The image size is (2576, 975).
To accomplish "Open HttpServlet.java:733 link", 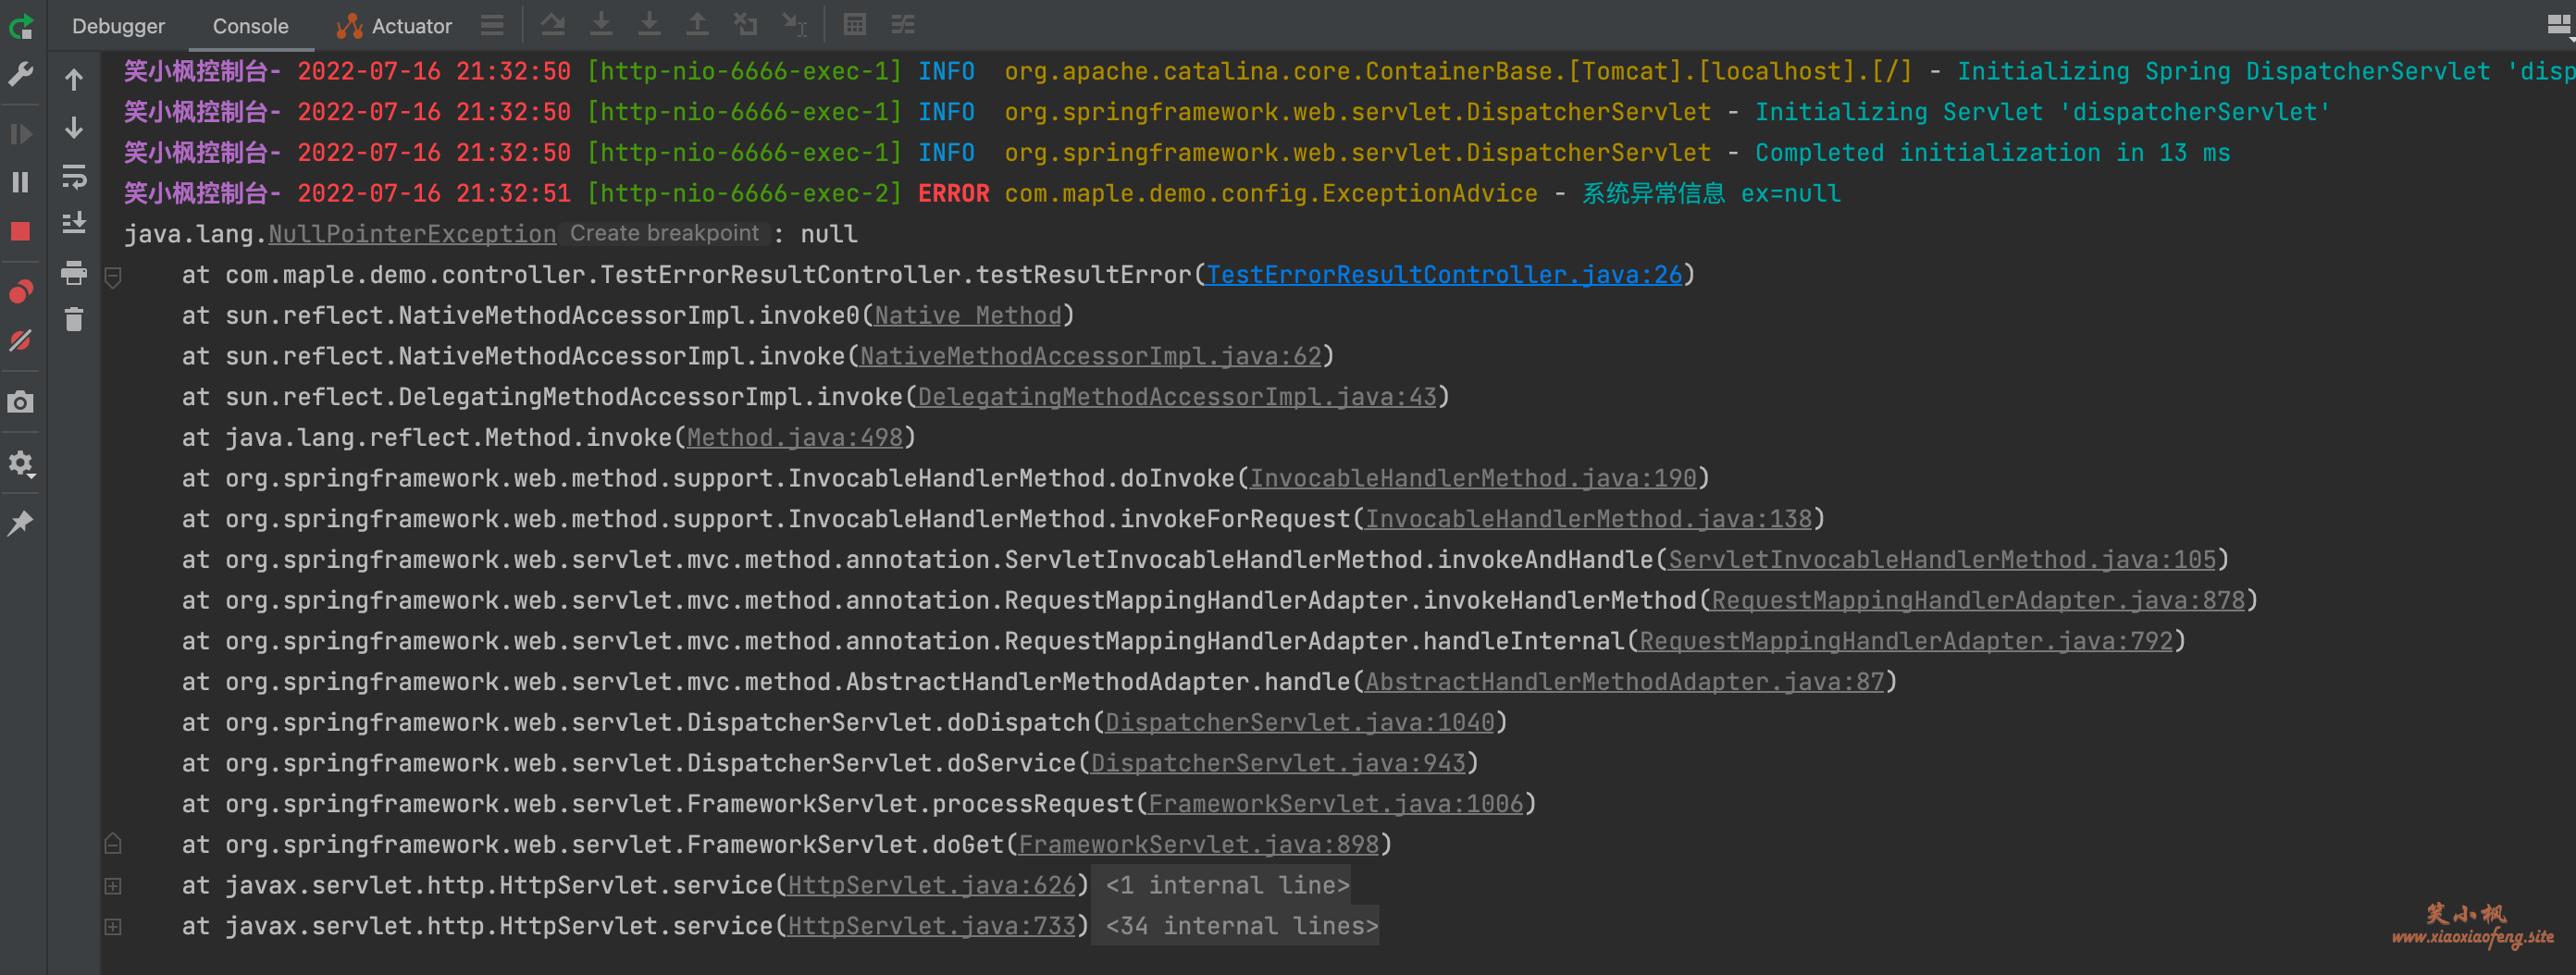I will pyautogui.click(x=932, y=927).
